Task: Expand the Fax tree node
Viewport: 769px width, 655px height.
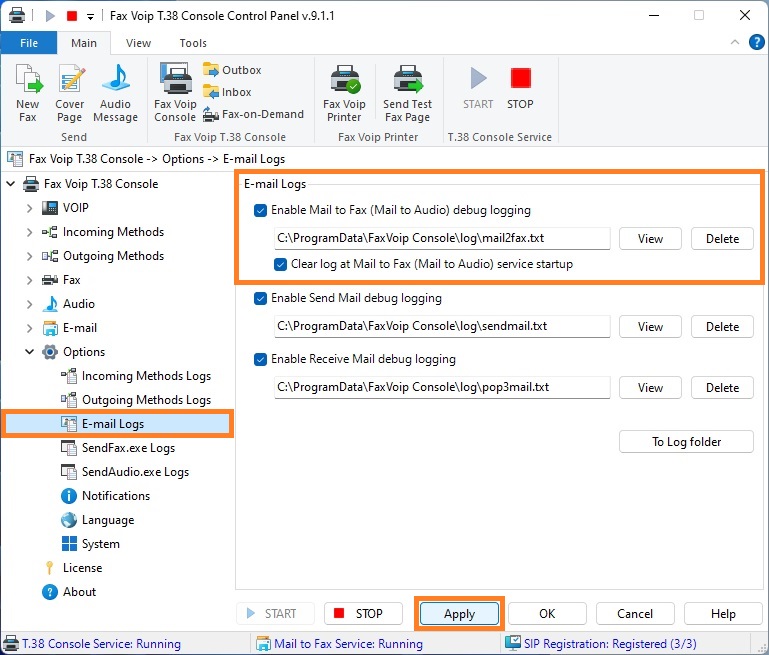Action: coord(29,280)
